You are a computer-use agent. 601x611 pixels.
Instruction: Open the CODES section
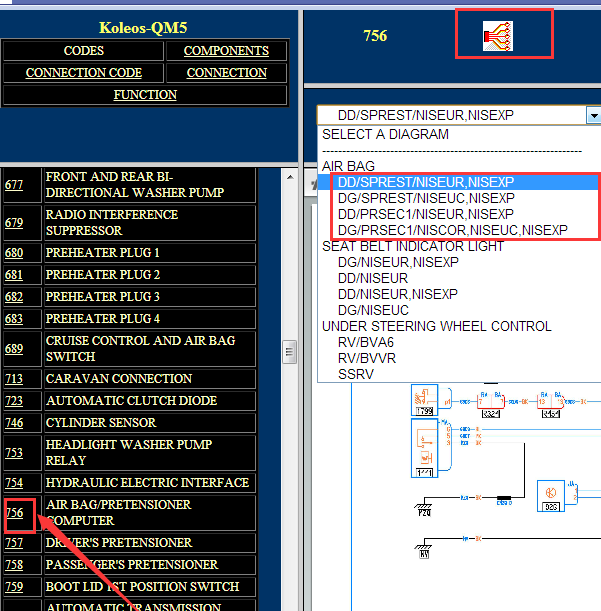83,51
